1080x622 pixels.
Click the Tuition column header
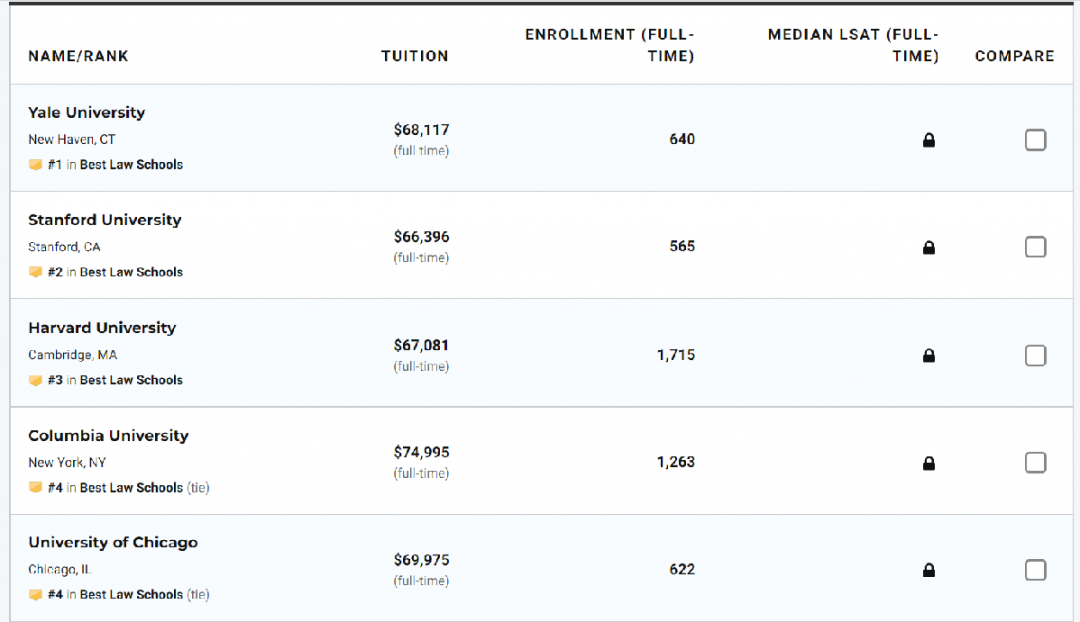(414, 56)
